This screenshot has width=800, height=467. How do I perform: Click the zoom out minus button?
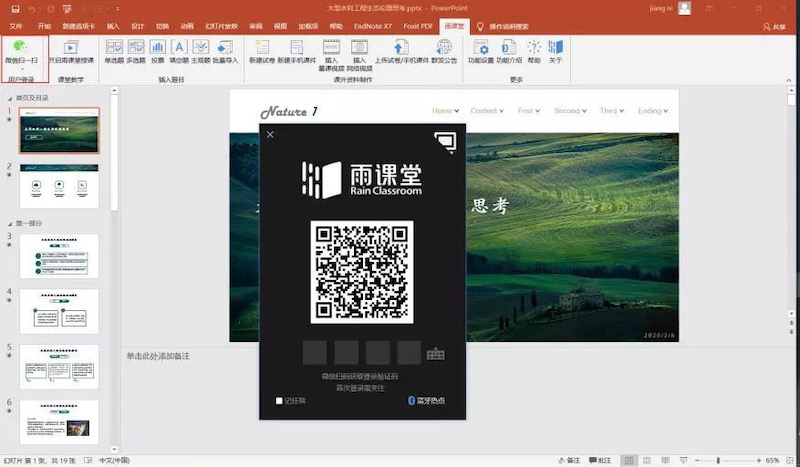697,460
